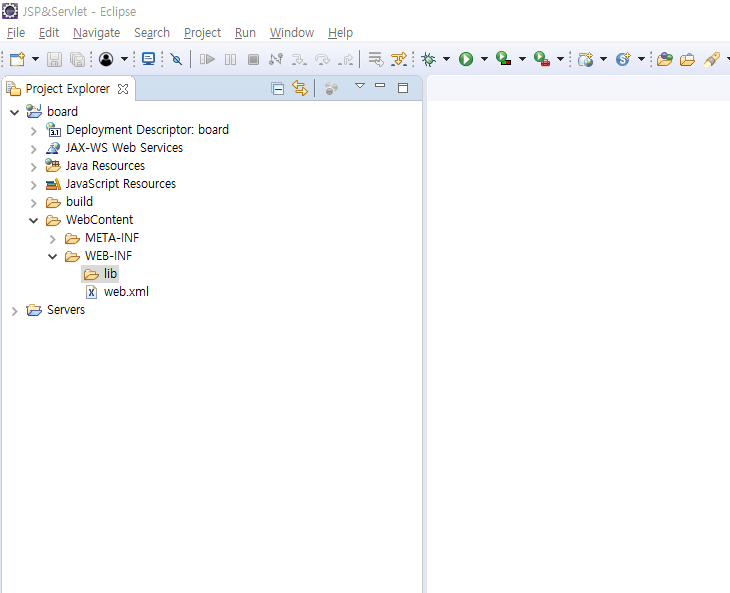Viewport: 730px width, 593px height.
Task: Click the Run External Tools icon
Action: click(542, 59)
